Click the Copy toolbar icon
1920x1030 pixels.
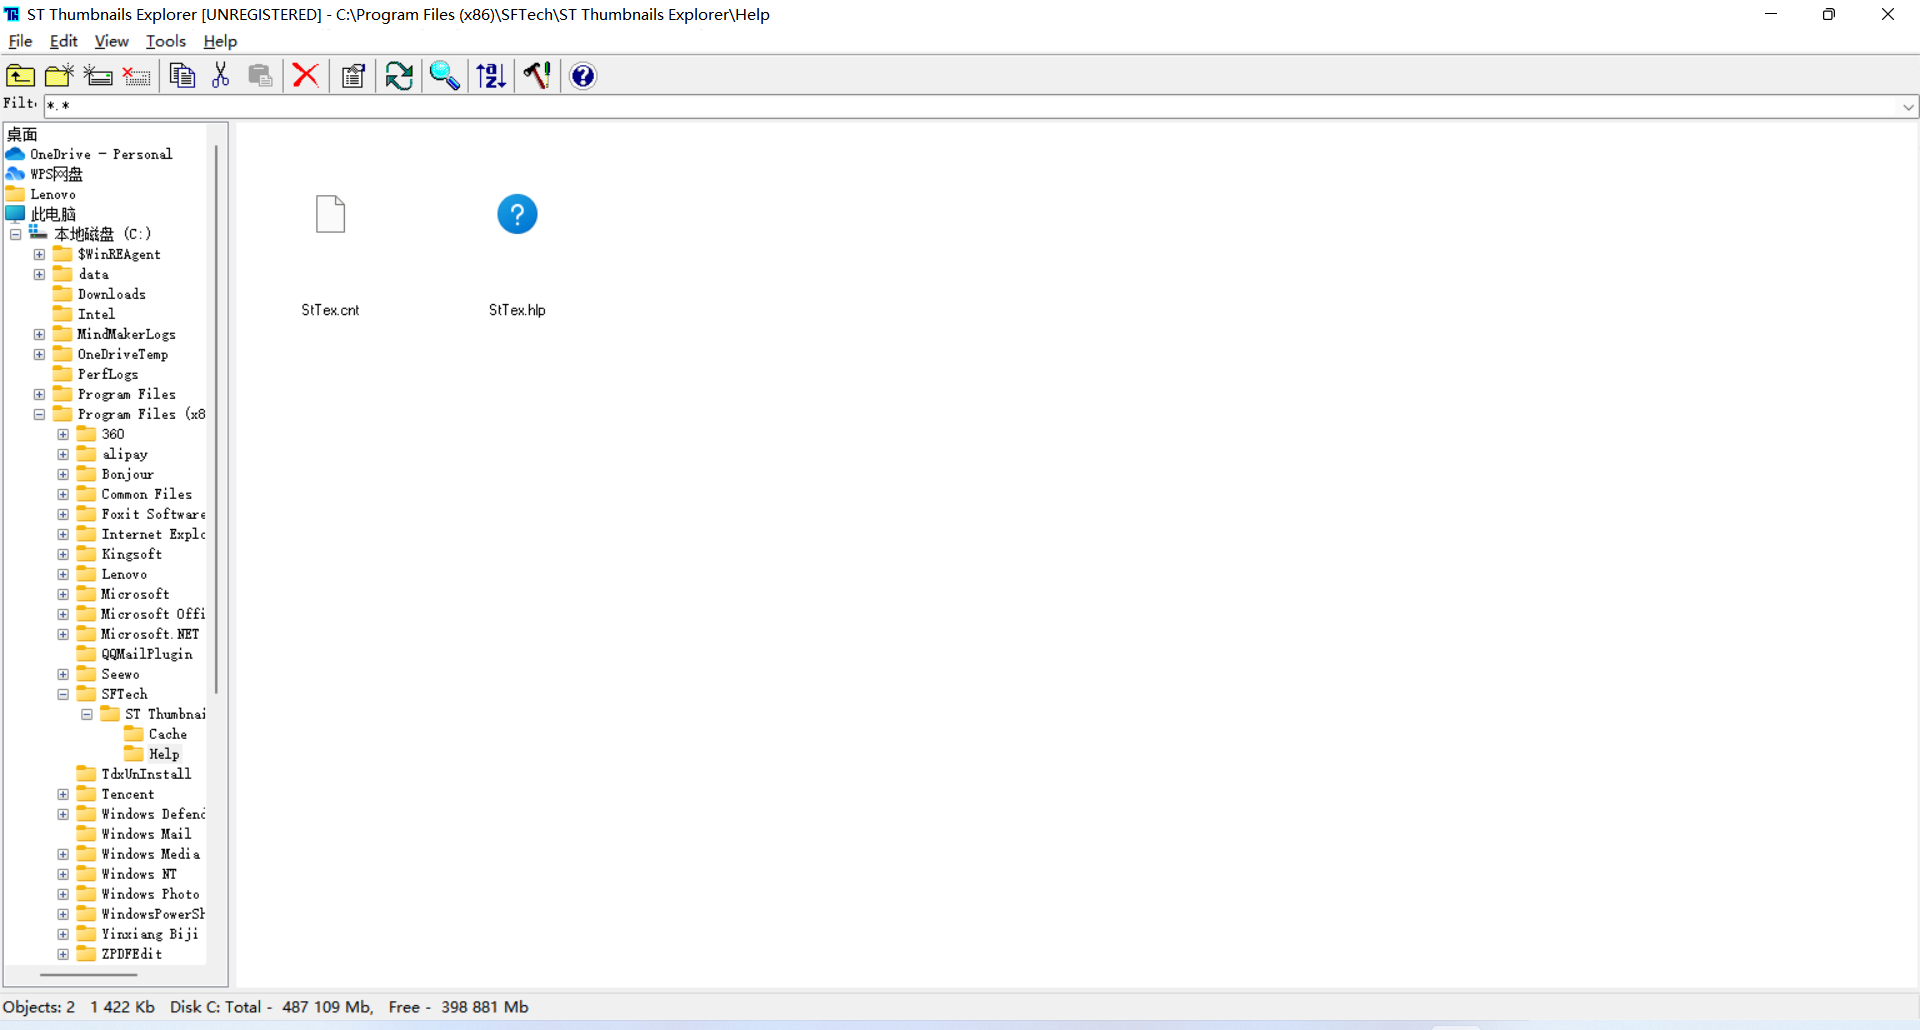182,76
